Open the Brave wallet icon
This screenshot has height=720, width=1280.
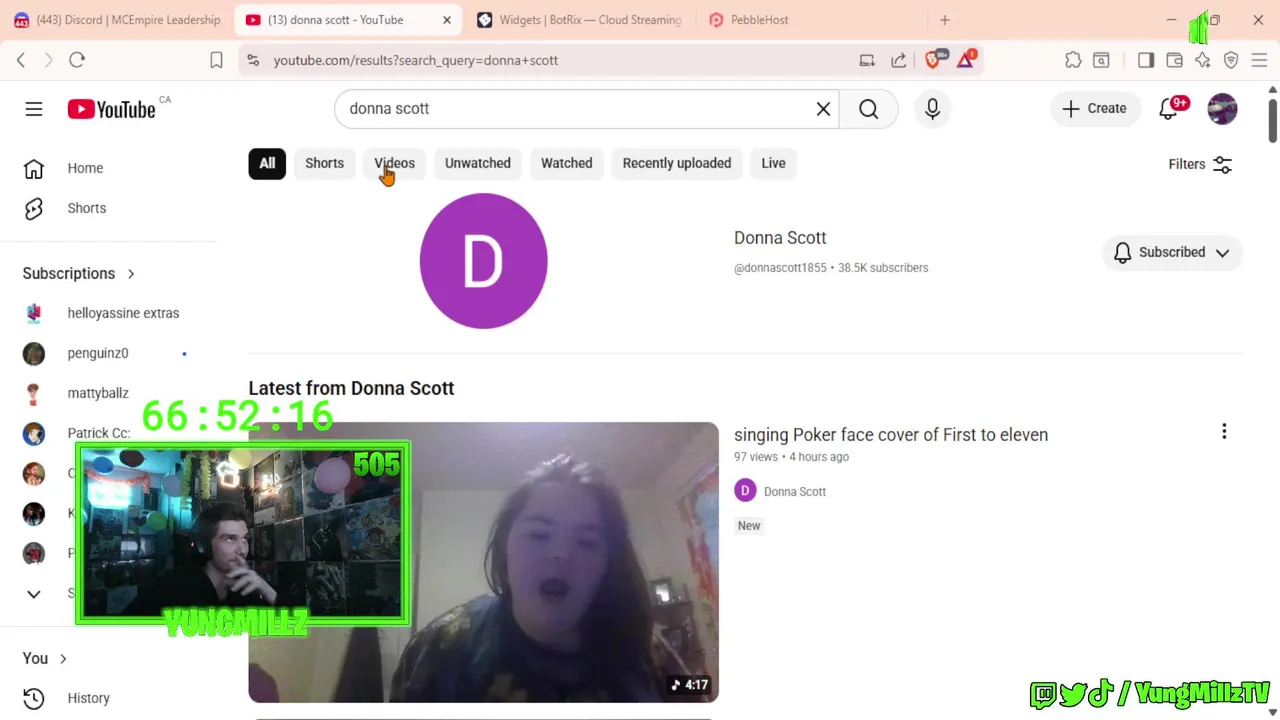pos(1174,60)
